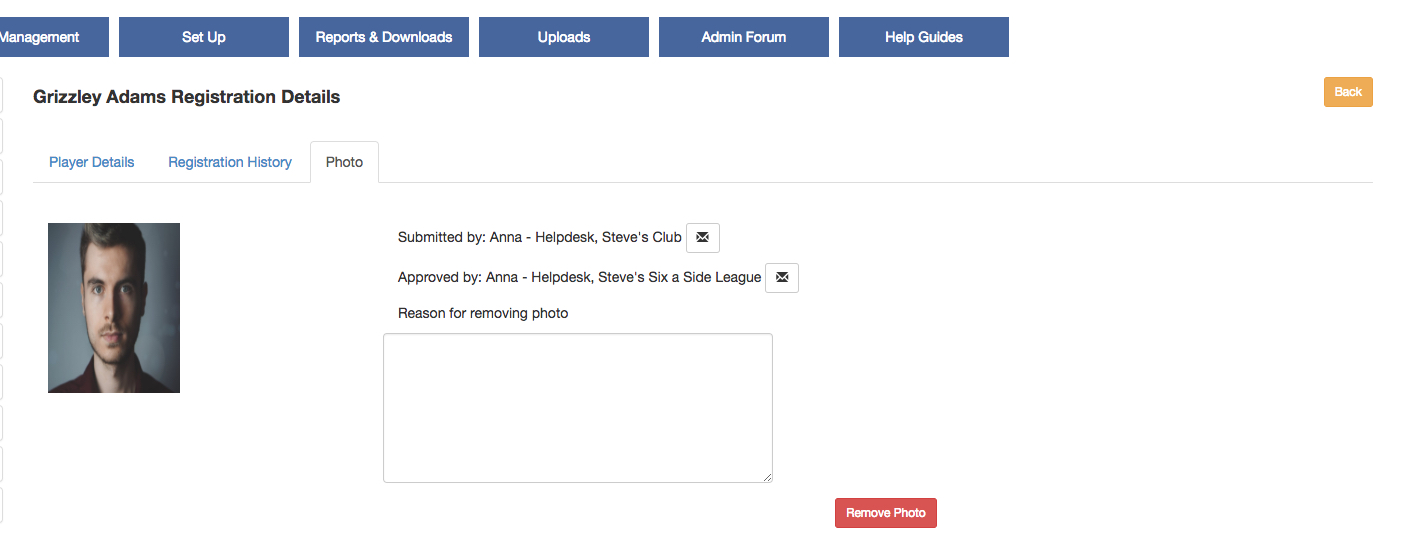The image size is (1403, 546).
Task: Open Help Guides
Action: click(924, 37)
